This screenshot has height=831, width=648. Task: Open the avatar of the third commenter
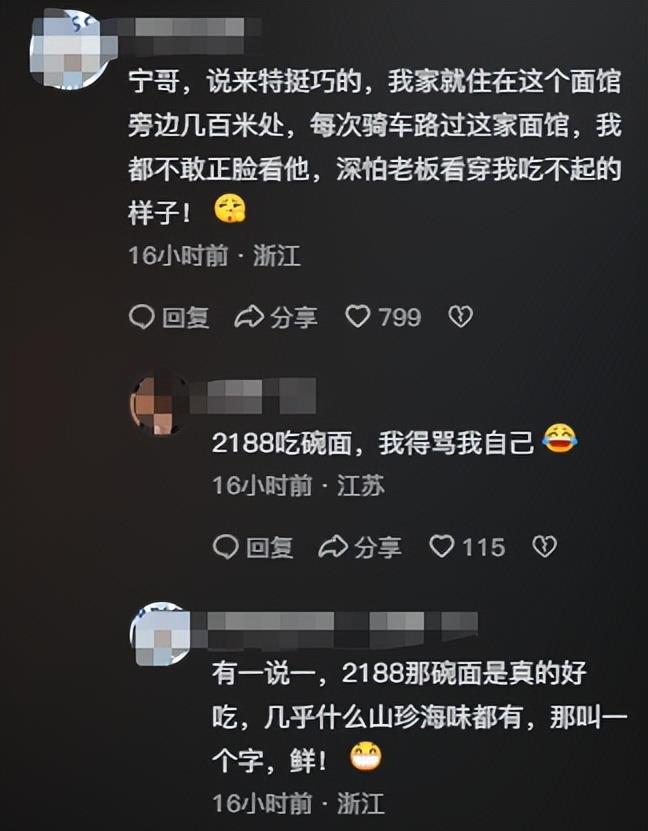(161, 633)
